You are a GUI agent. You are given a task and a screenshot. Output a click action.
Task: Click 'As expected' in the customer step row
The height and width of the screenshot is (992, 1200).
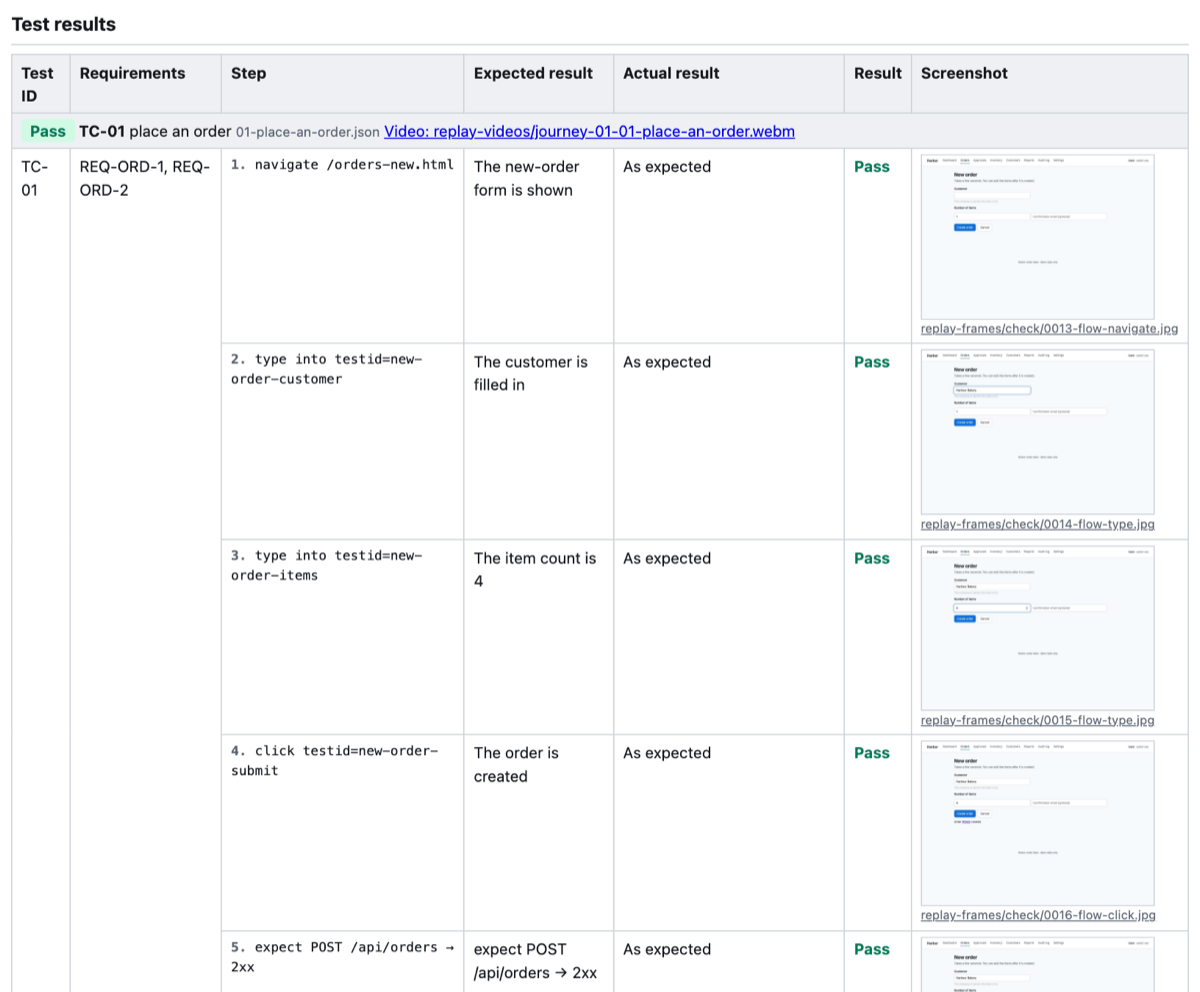point(667,362)
